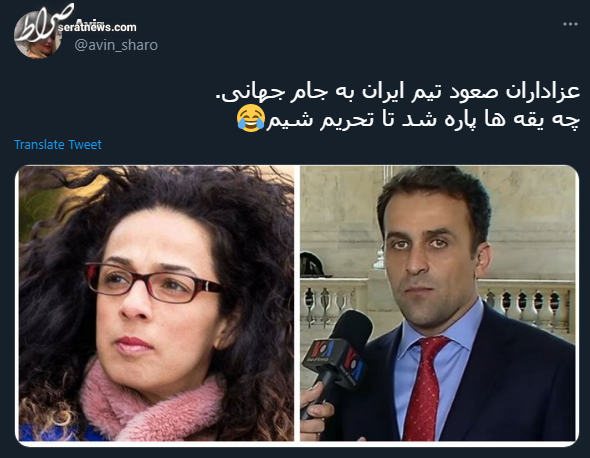
Task: Click the first line of tweet text
Action: click(x=397, y=92)
